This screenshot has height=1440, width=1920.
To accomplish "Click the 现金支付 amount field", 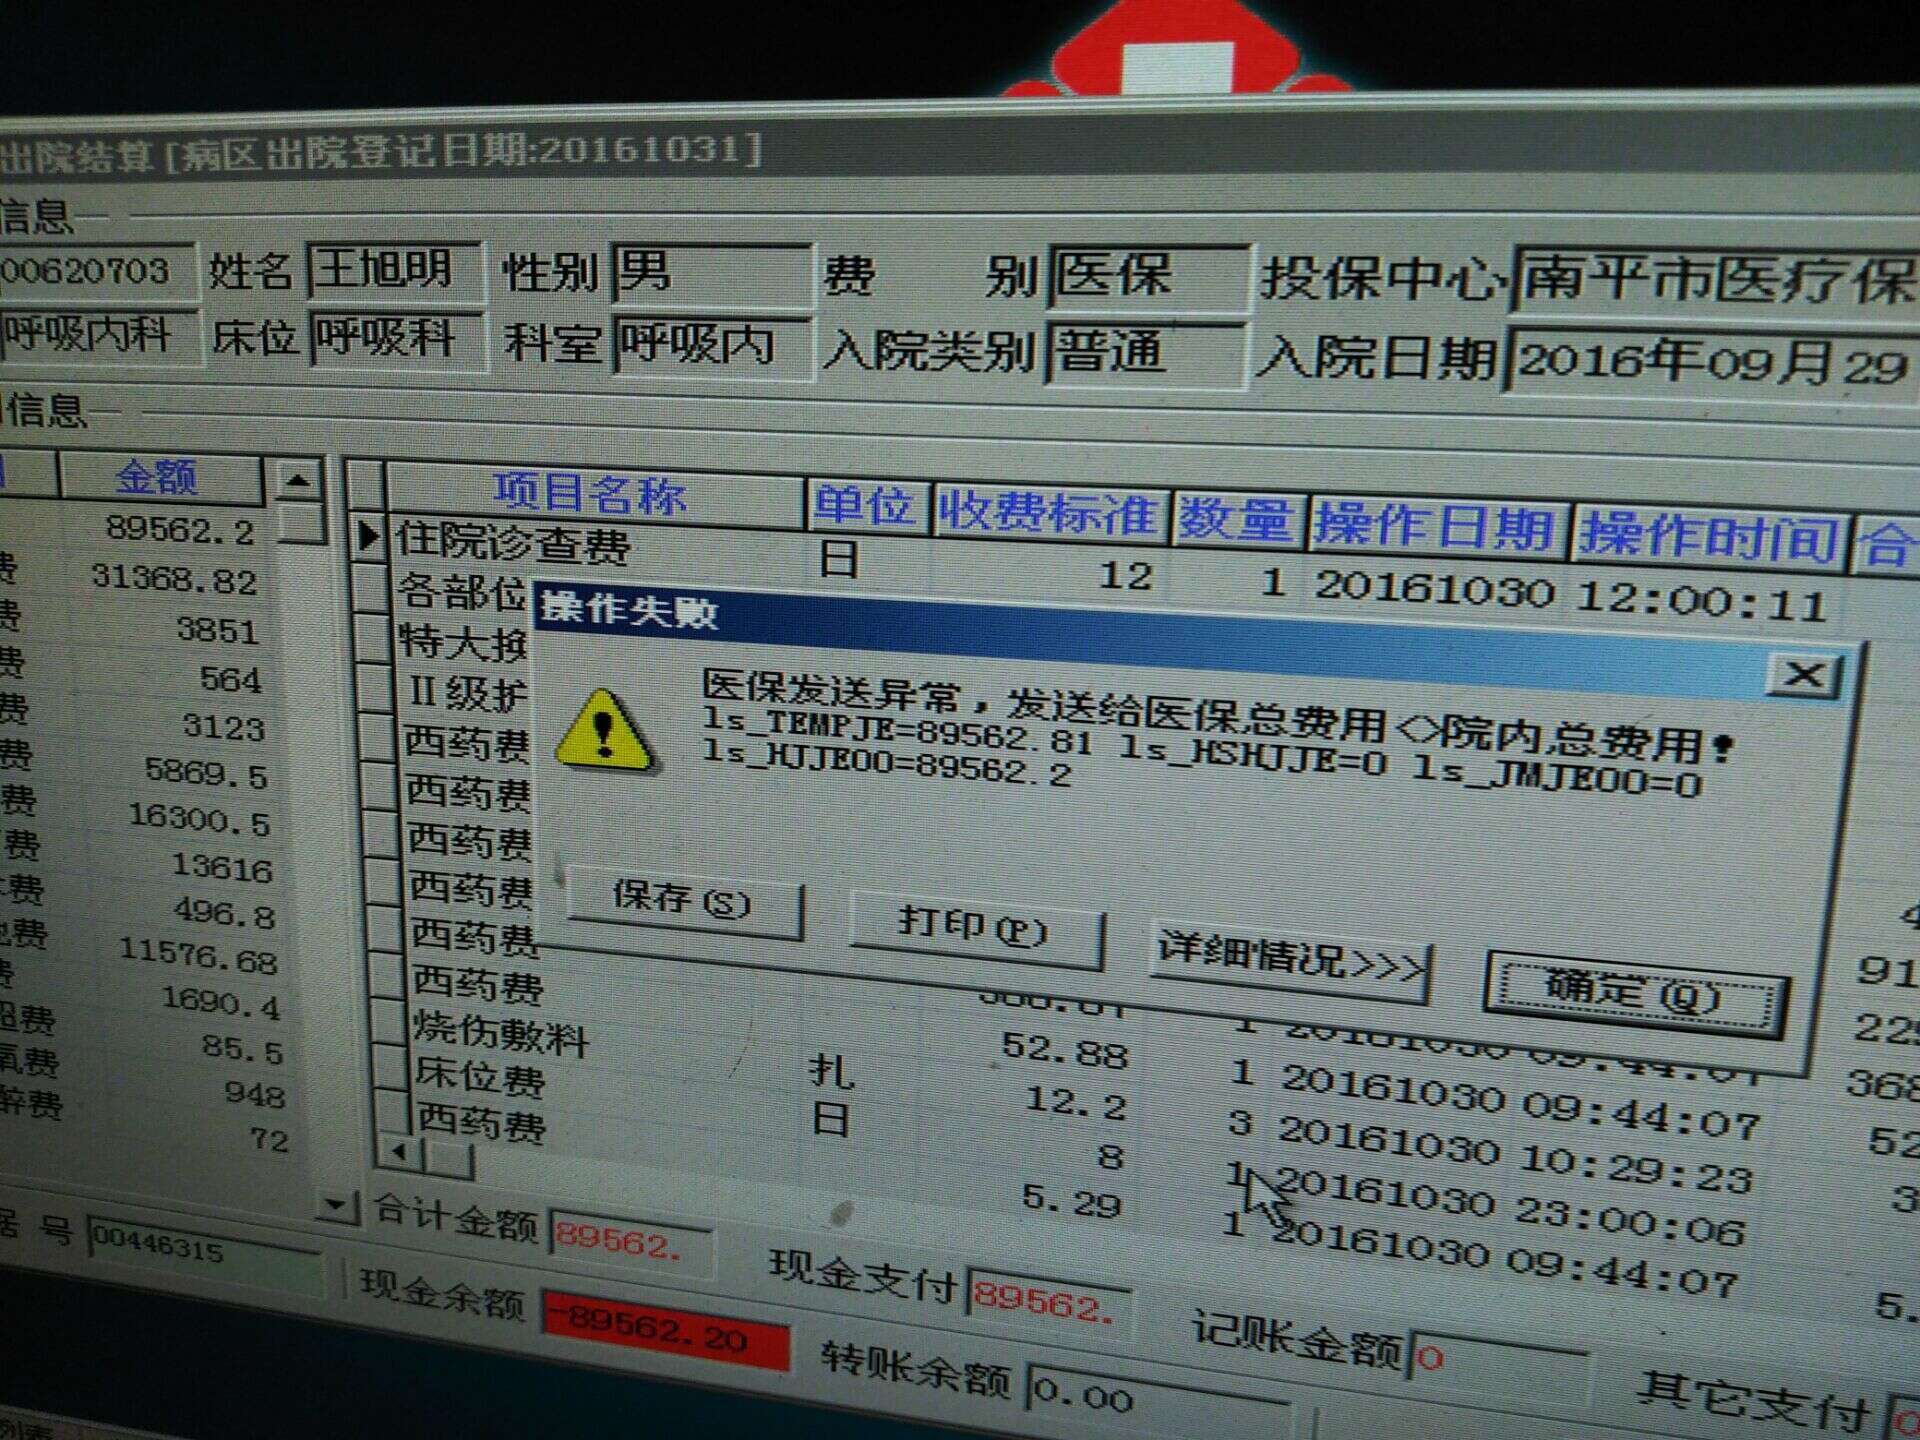I will pos(1047,1300).
